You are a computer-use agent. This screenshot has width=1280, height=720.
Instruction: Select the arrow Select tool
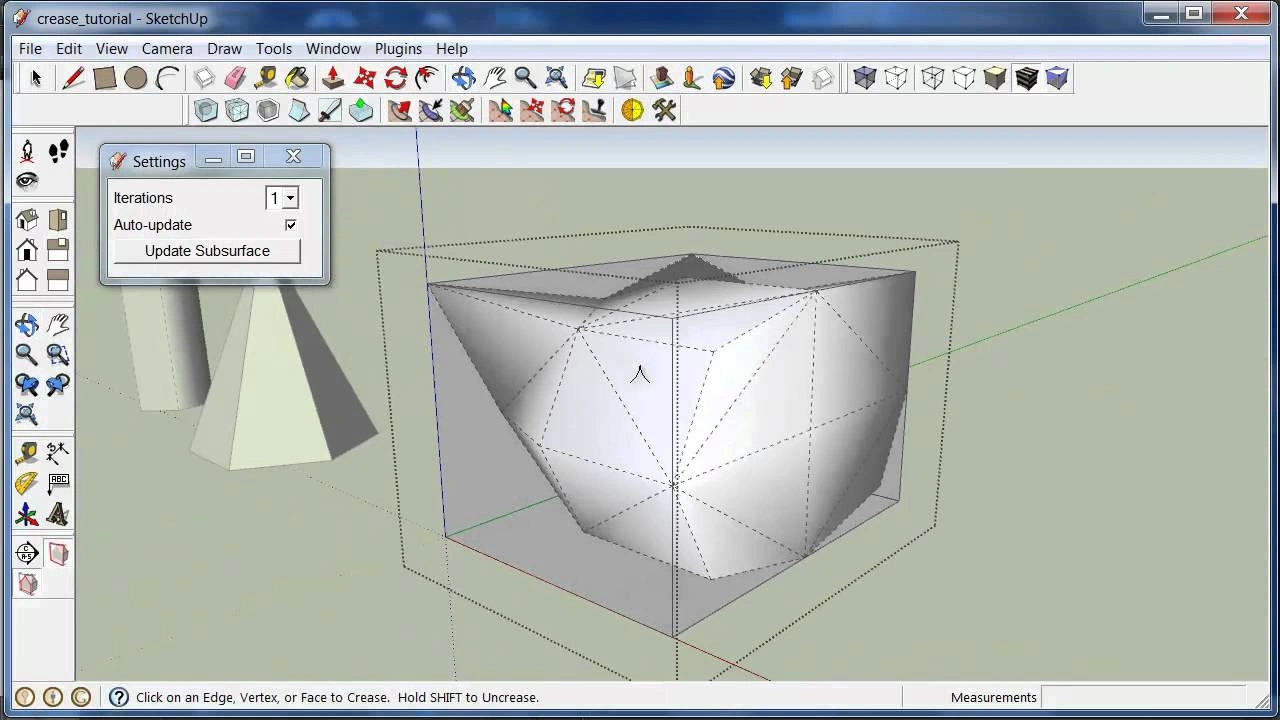(36, 78)
